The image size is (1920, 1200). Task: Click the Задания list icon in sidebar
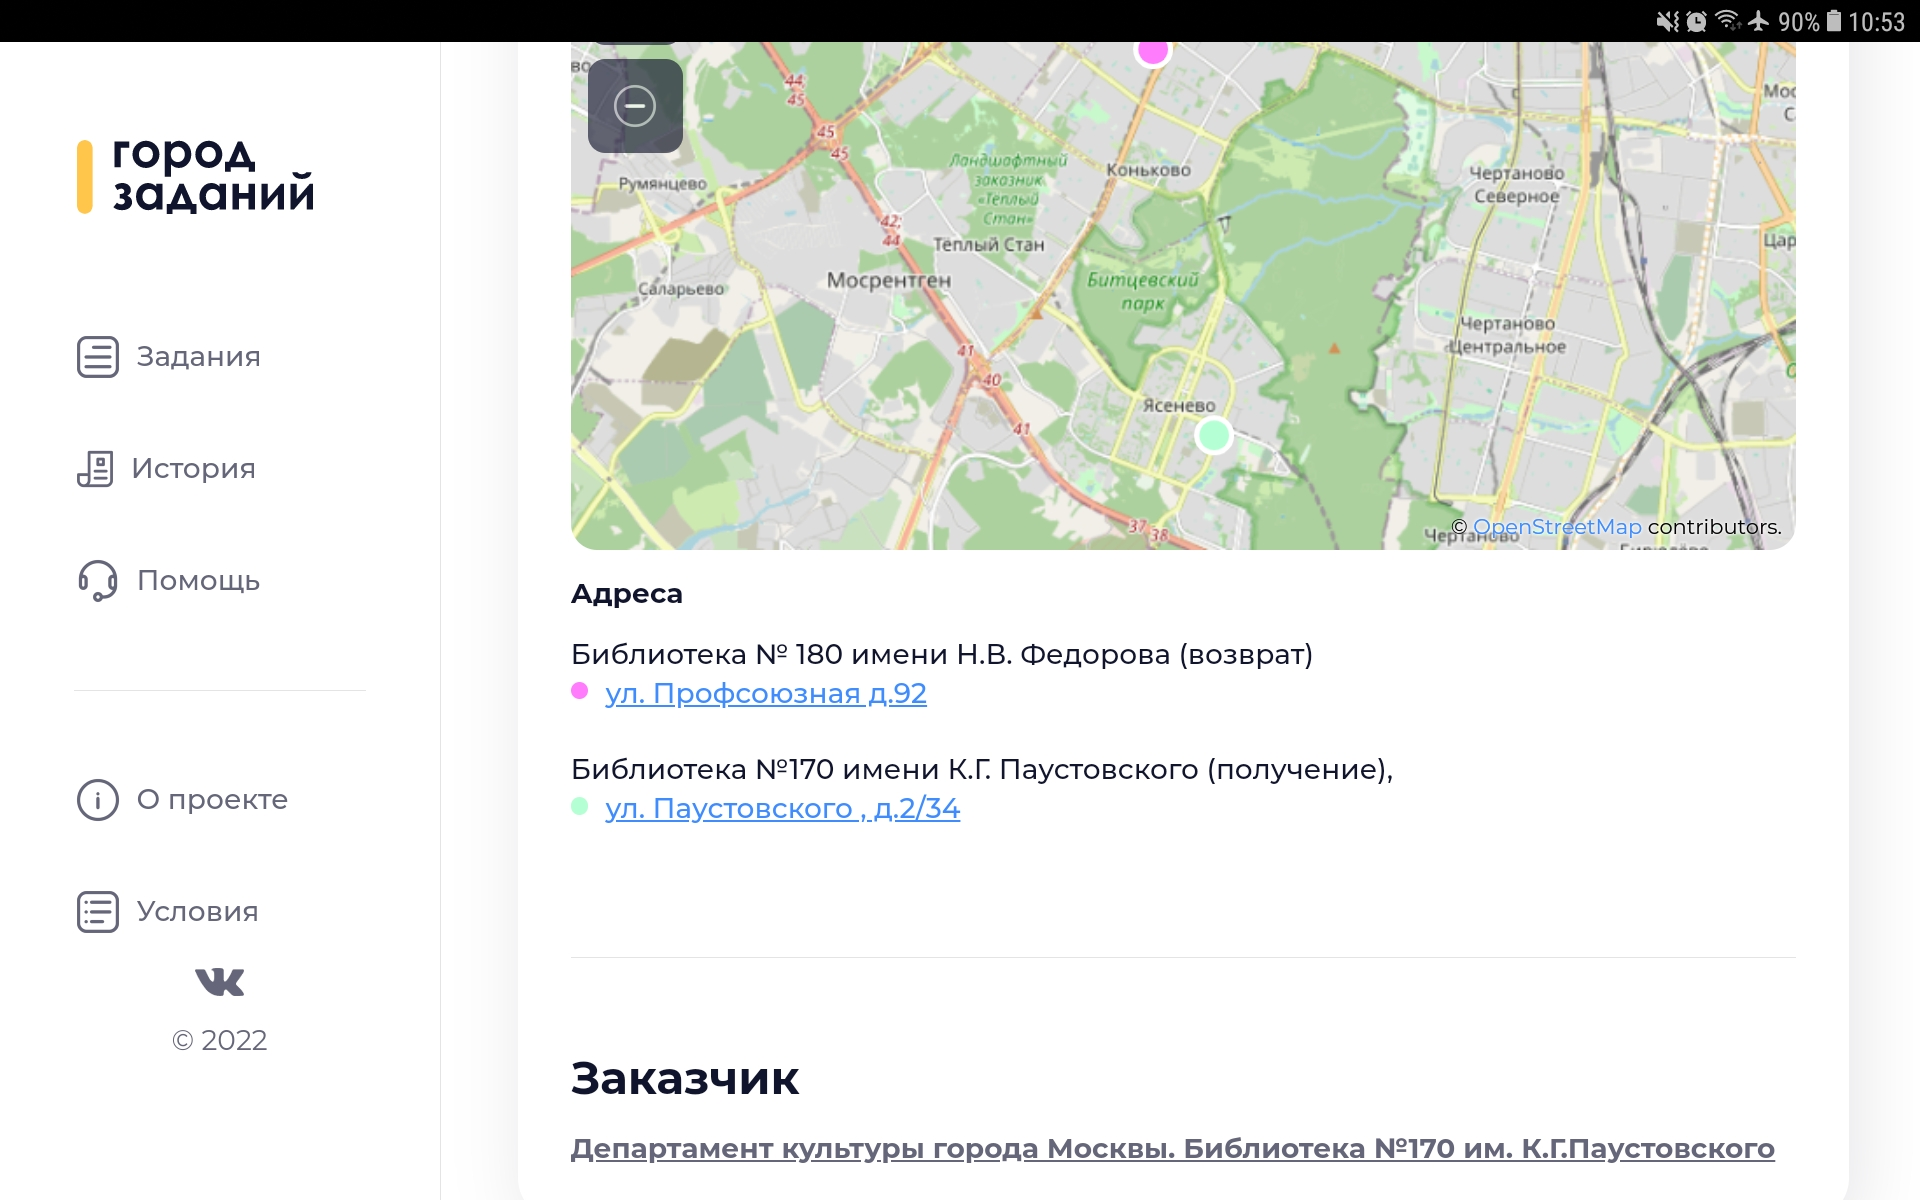click(x=98, y=357)
